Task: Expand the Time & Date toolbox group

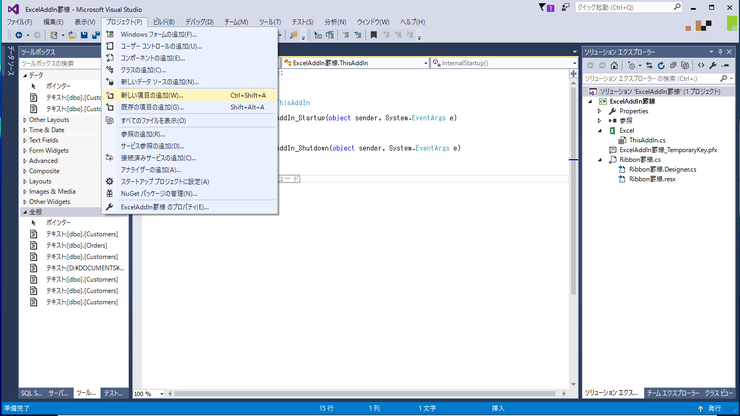Action: point(25,130)
